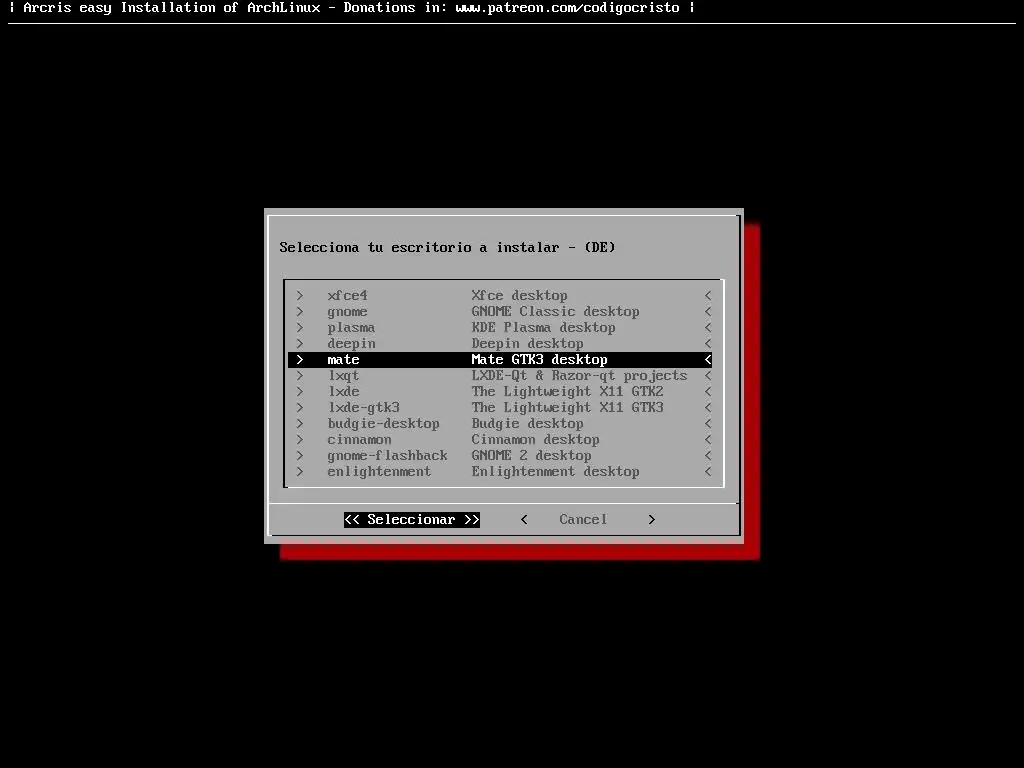Viewport: 1024px width, 768px height.
Task: Select gnome-flashback entry
Action: click(500, 456)
